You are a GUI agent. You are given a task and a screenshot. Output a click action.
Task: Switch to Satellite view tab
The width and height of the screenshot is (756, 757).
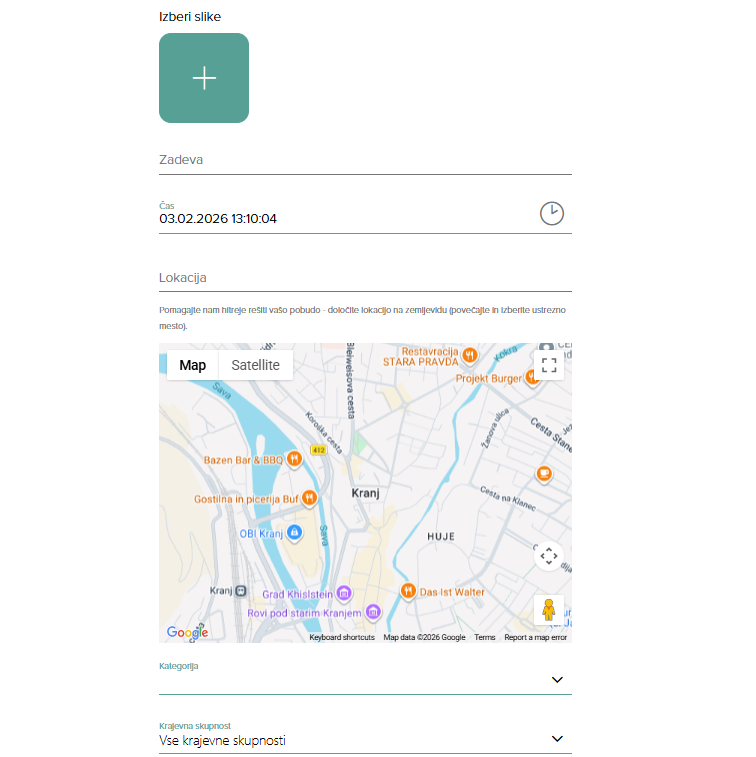256,365
